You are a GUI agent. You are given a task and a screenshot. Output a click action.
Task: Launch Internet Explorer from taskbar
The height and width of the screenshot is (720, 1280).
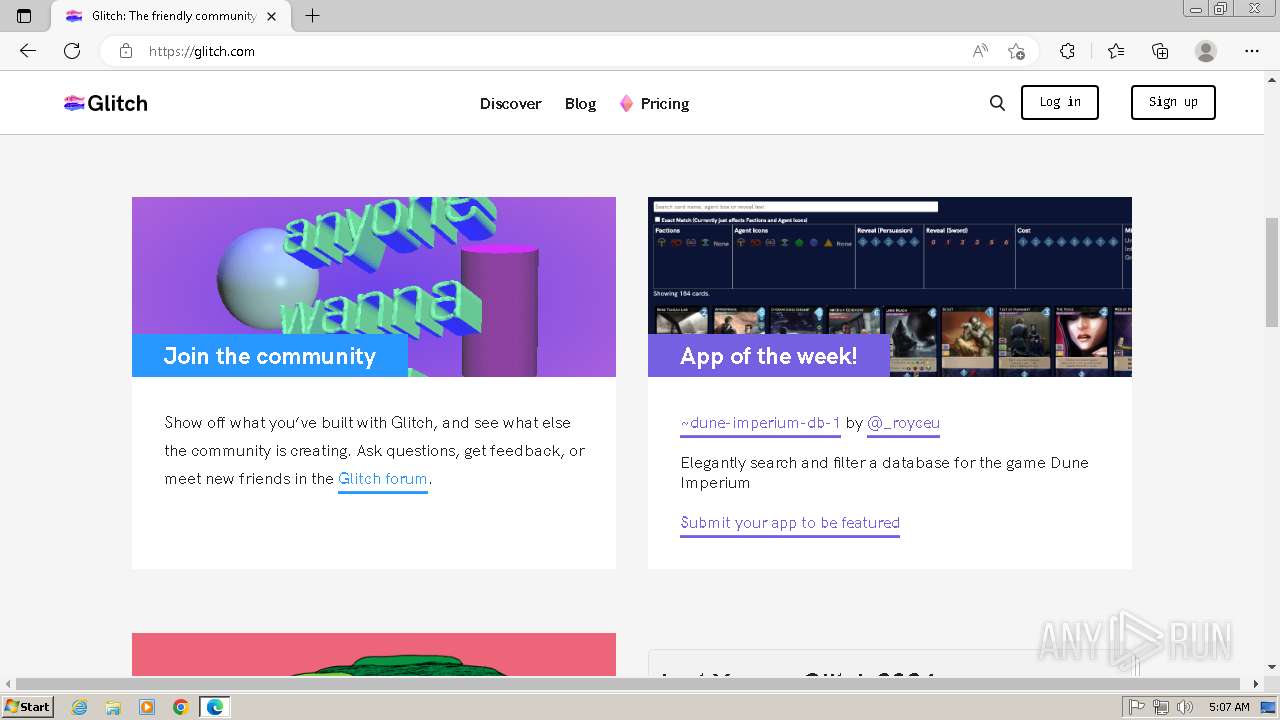point(80,707)
